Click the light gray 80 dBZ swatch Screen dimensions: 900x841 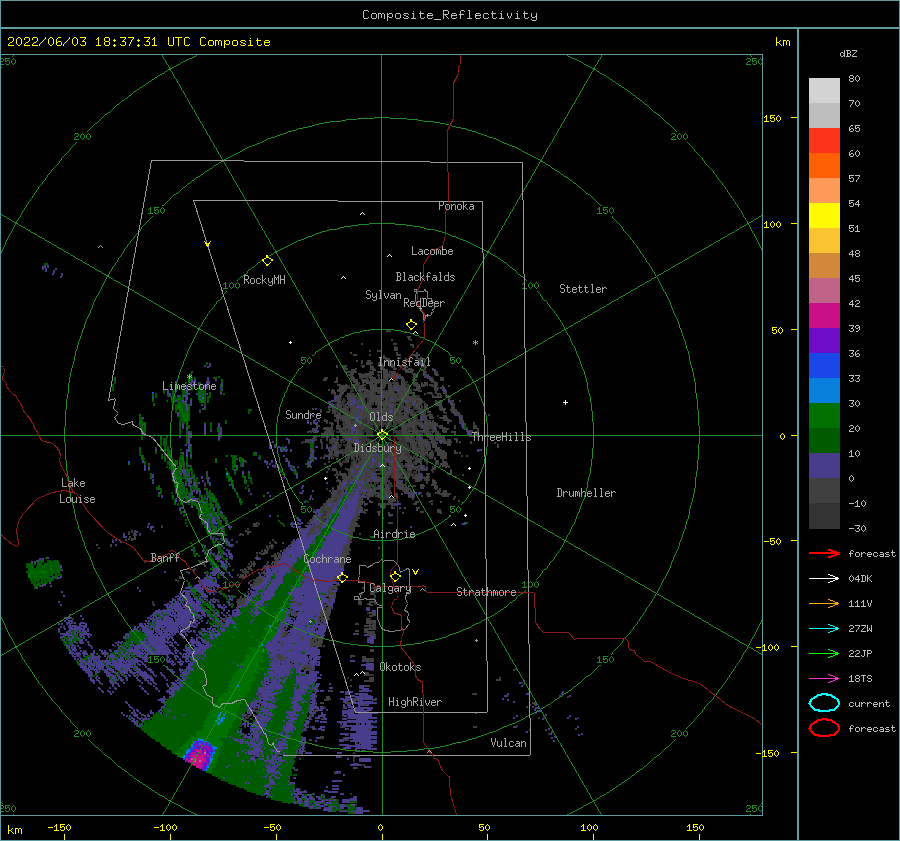824,90
